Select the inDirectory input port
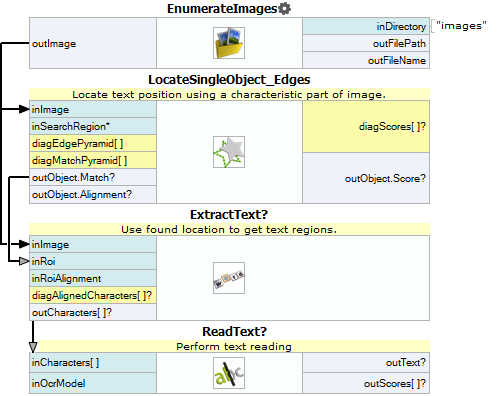 366,26
